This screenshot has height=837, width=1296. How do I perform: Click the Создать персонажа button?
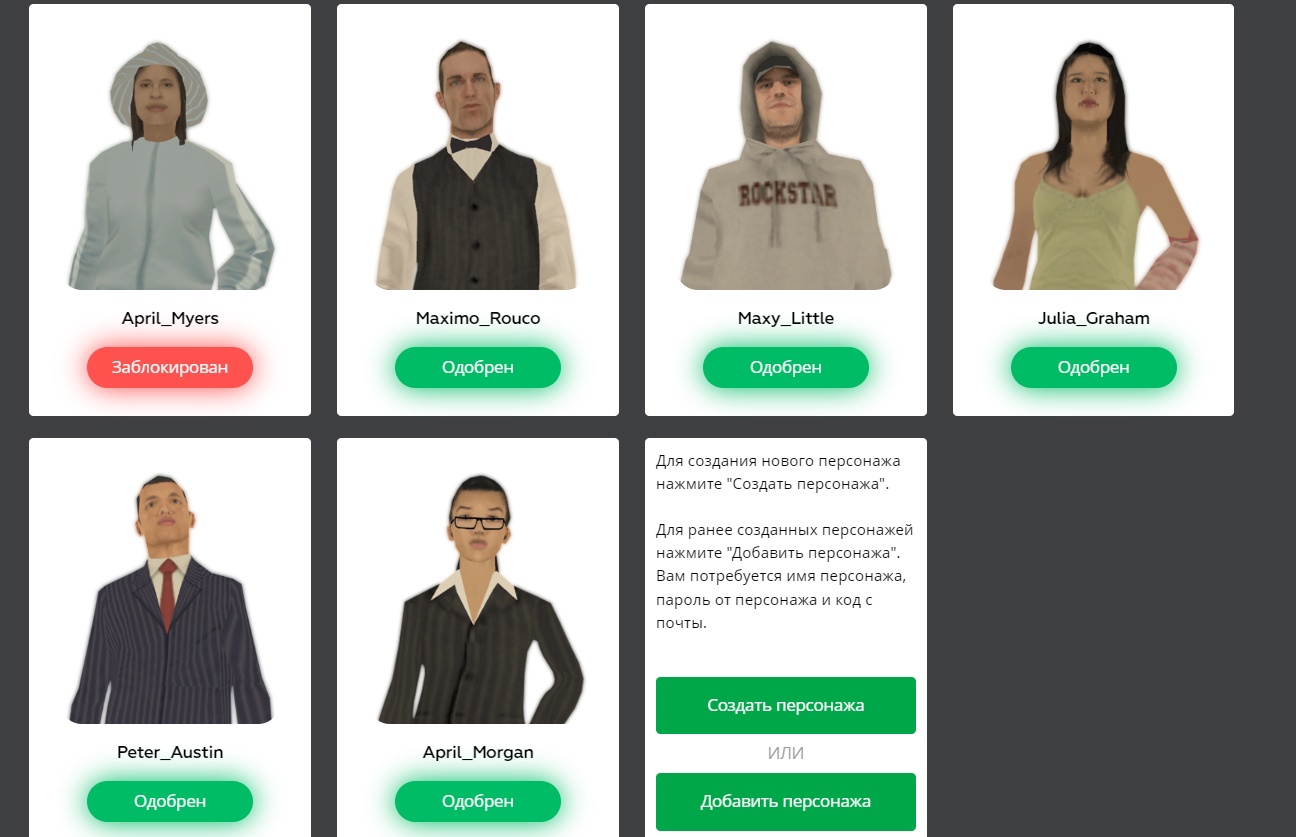[x=786, y=705]
